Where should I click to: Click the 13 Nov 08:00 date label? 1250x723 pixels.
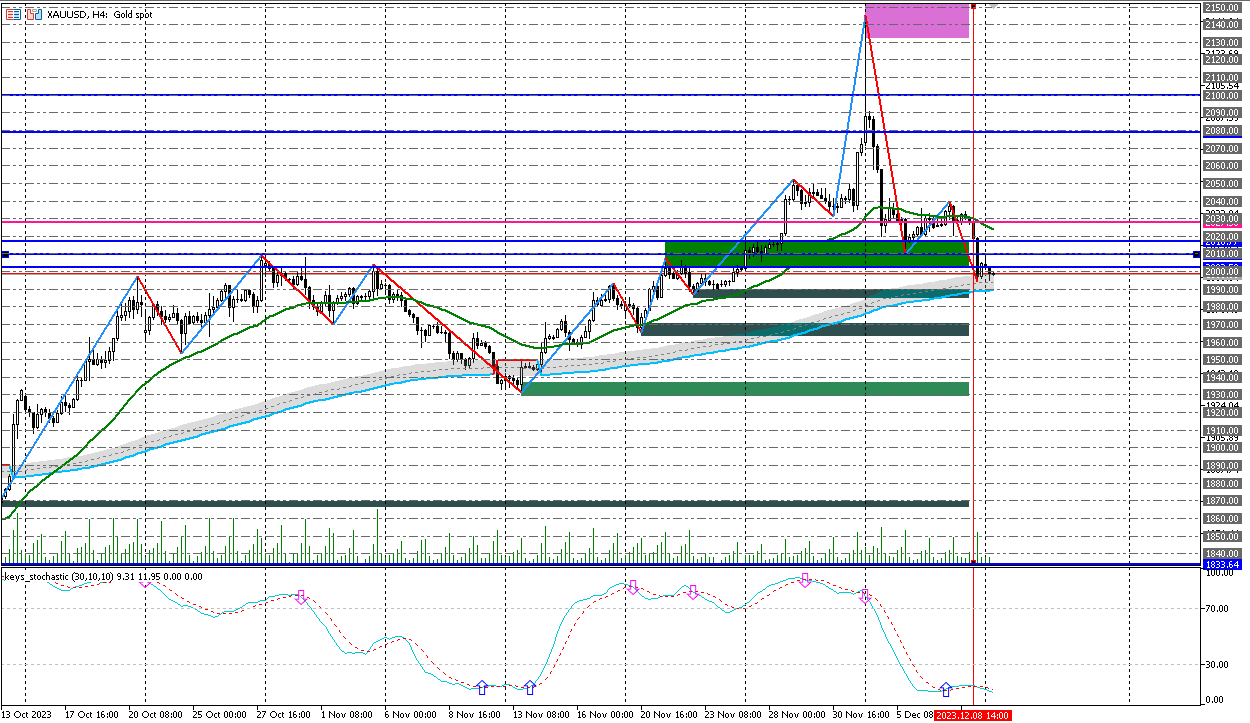pos(540,716)
